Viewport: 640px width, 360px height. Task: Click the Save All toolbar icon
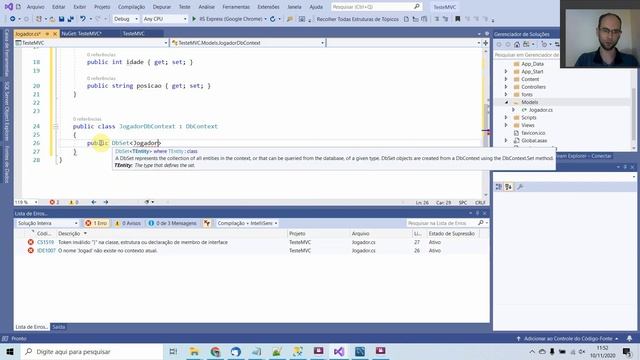pyautogui.click(x=70, y=19)
